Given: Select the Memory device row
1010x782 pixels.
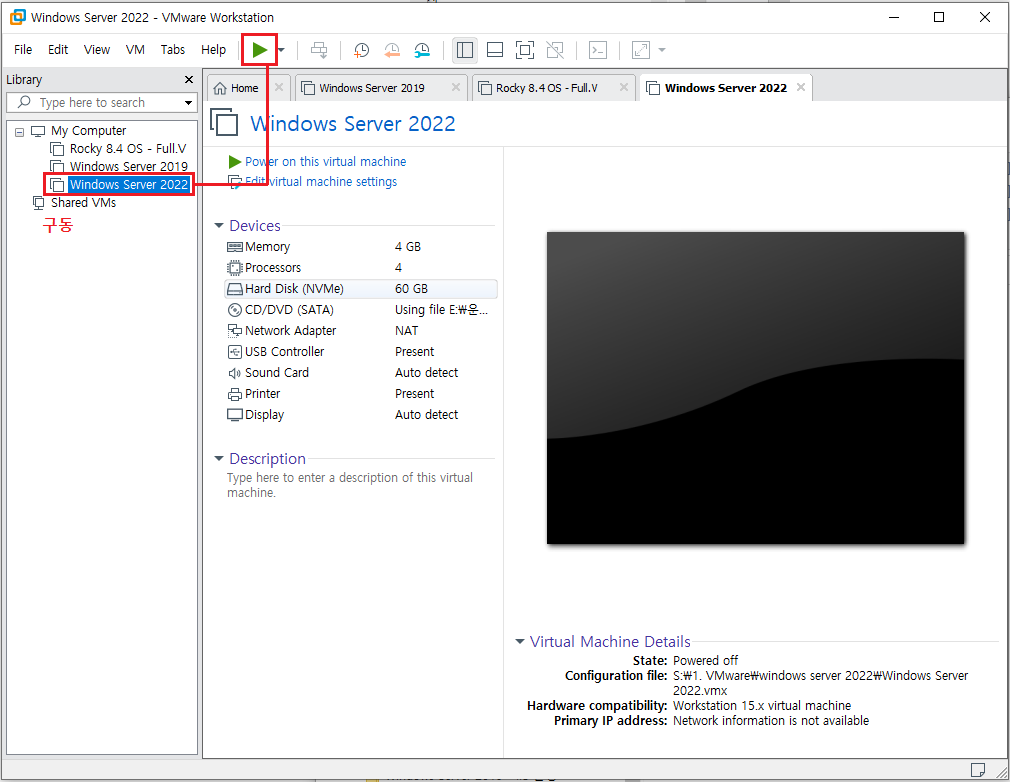Looking at the screenshot, I should coord(361,247).
